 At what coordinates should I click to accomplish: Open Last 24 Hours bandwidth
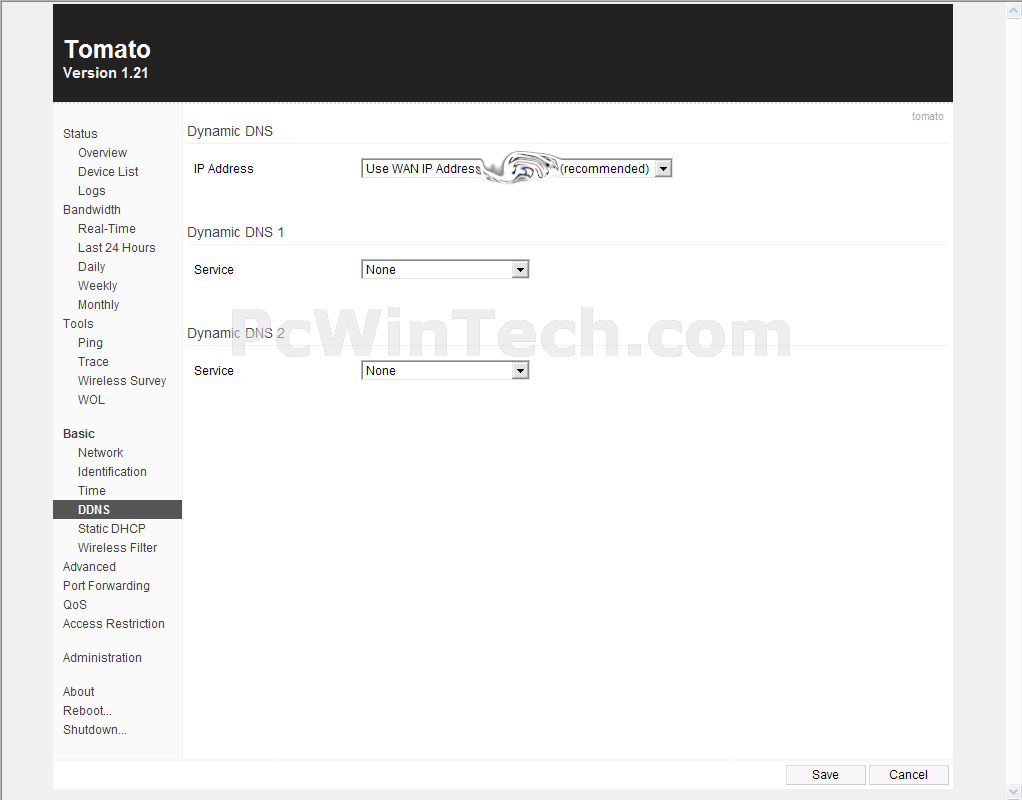coord(117,248)
